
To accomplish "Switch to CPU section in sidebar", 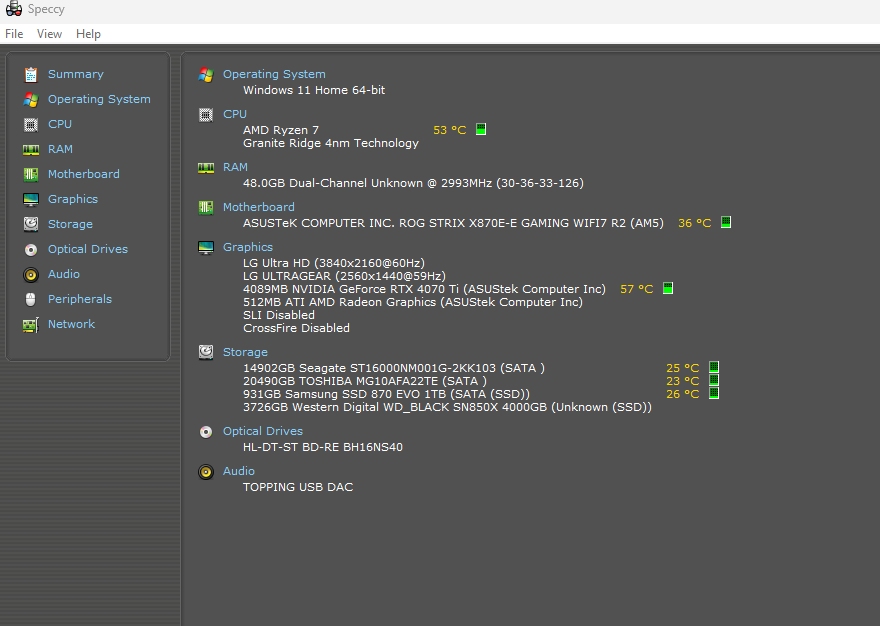I will click(60, 124).
